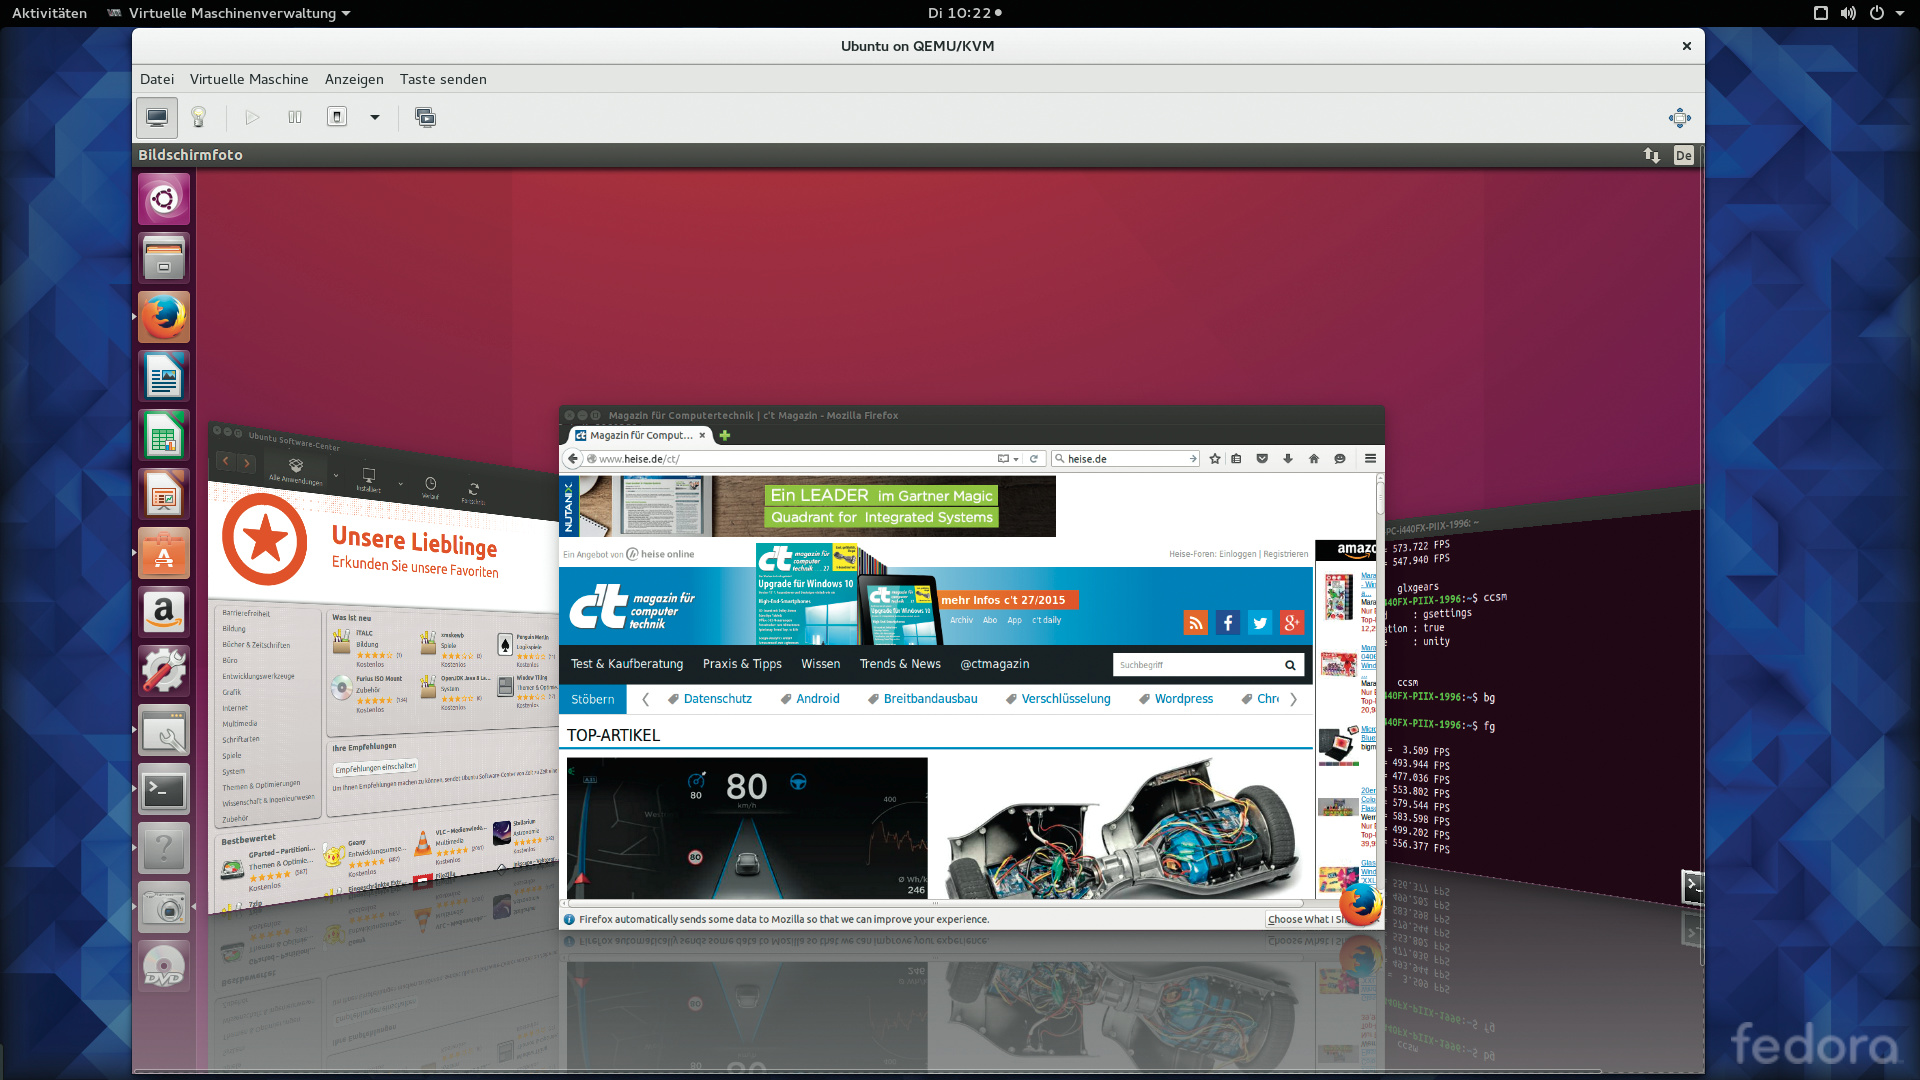Expand the system menu arrow in top bar
The height and width of the screenshot is (1080, 1920).
[1900, 13]
